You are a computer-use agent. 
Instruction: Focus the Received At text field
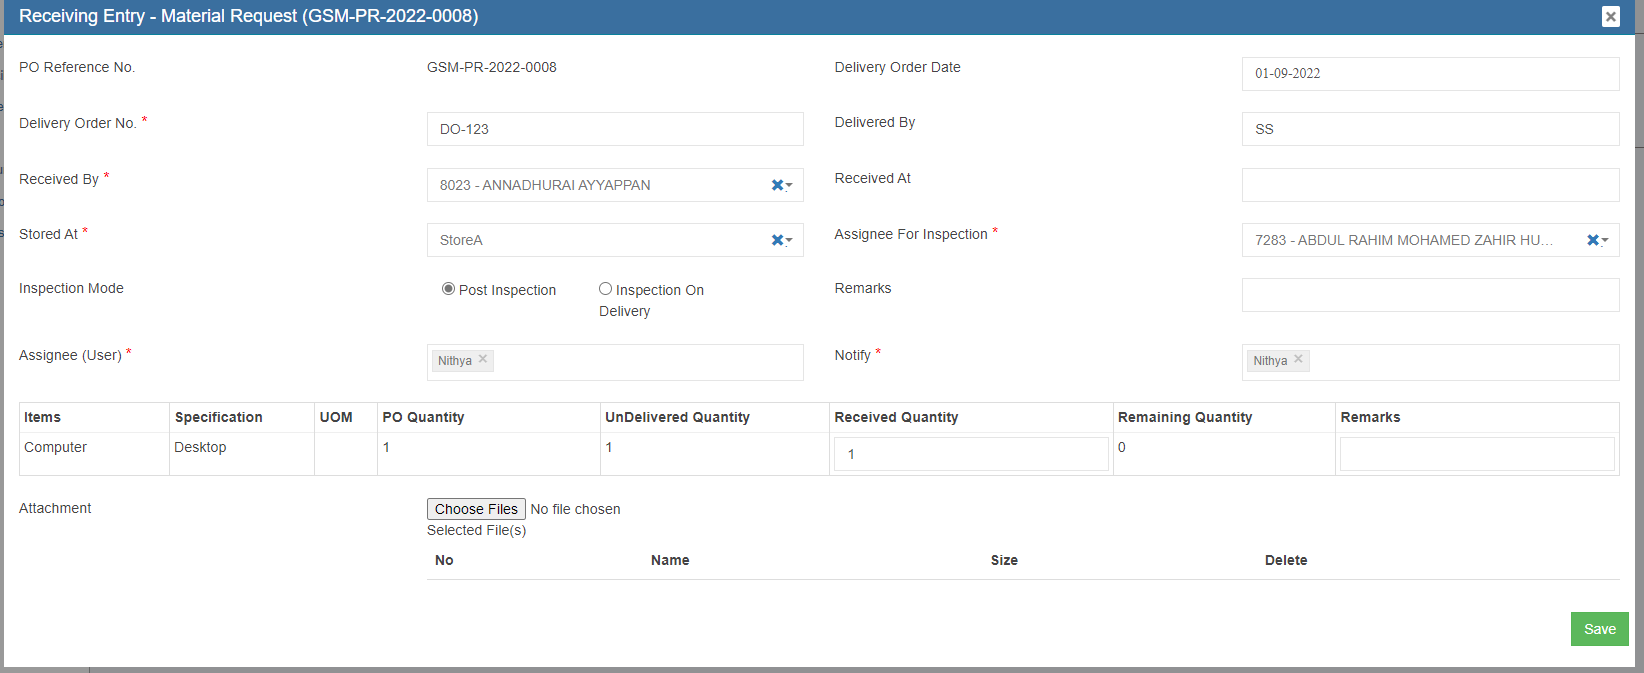coord(1430,185)
